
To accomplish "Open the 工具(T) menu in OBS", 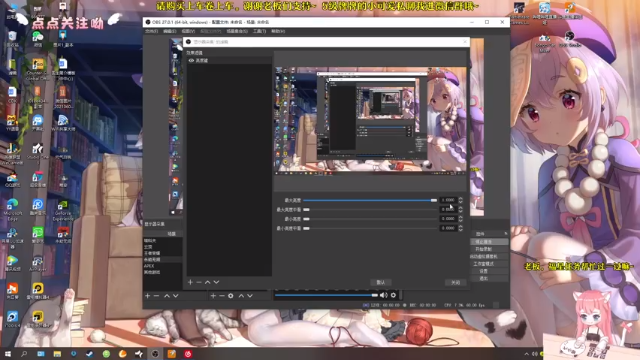I will click(259, 31).
